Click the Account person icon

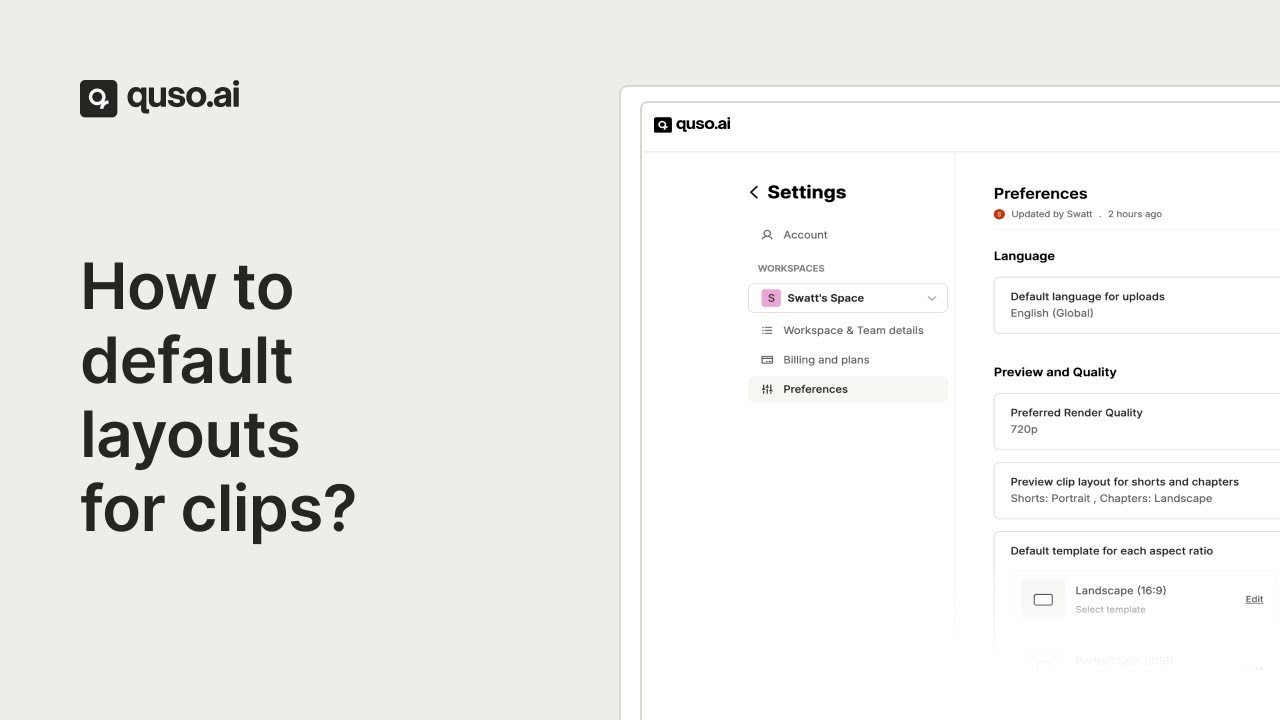coord(767,235)
